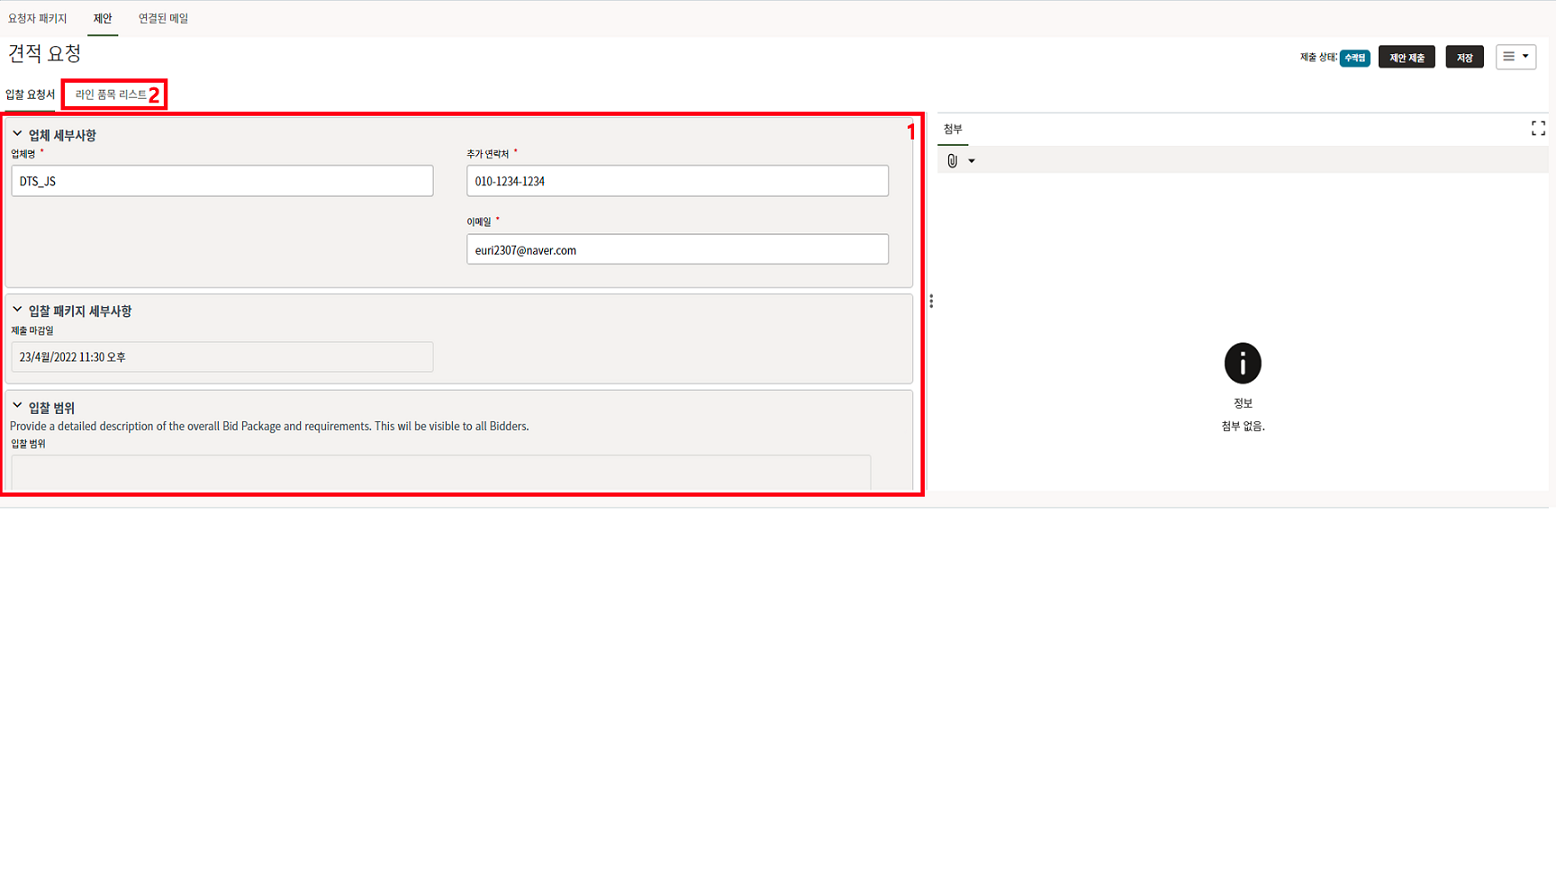Click the 이메일 input field
Image resolution: width=1556 pixels, height=875 pixels.
(x=677, y=250)
